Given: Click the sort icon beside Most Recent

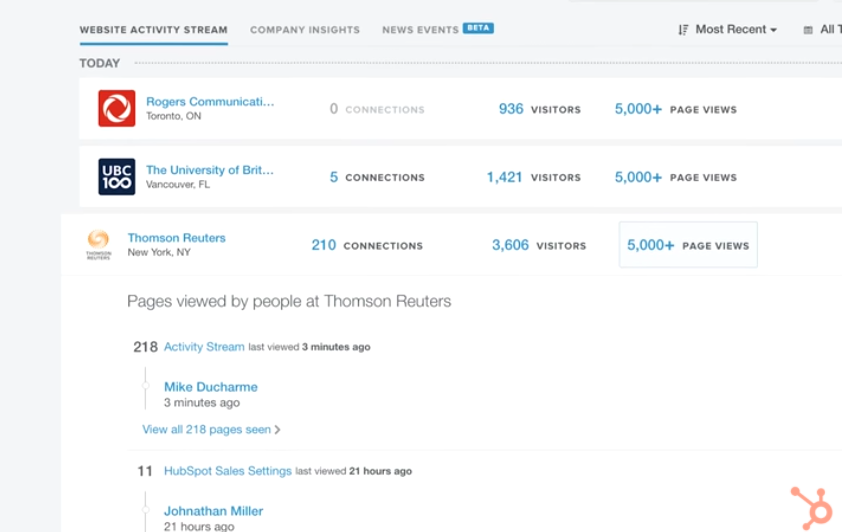Looking at the screenshot, I should point(683,30).
